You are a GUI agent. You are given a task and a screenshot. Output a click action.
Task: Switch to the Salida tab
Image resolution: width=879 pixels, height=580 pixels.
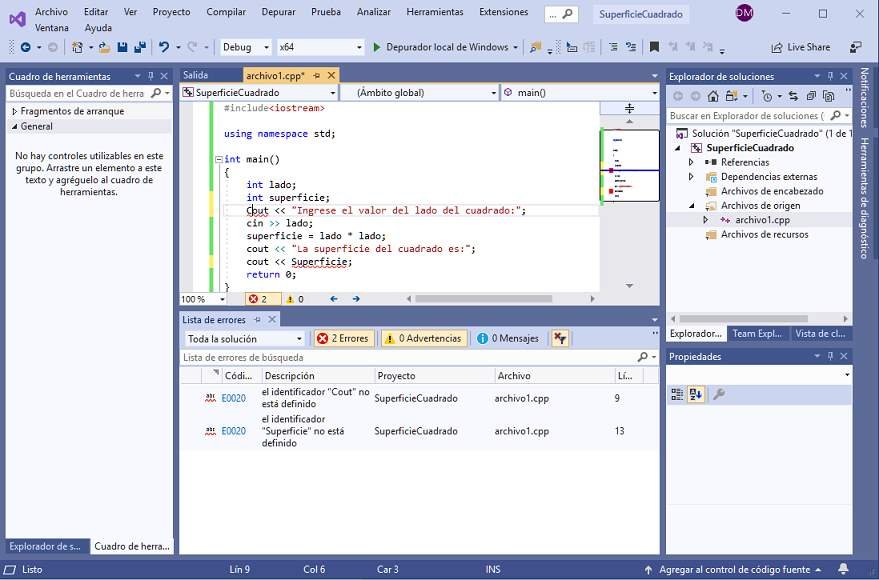[x=196, y=75]
